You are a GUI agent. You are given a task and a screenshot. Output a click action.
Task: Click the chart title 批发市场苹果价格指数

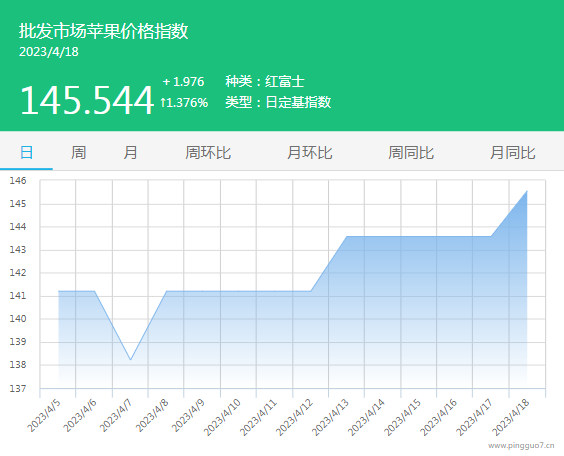click(104, 31)
